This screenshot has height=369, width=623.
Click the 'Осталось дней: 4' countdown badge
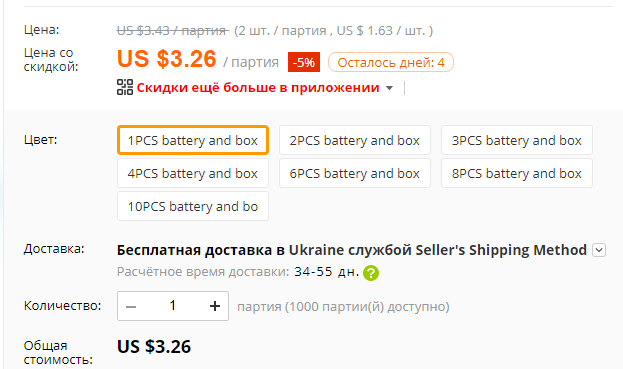click(391, 62)
